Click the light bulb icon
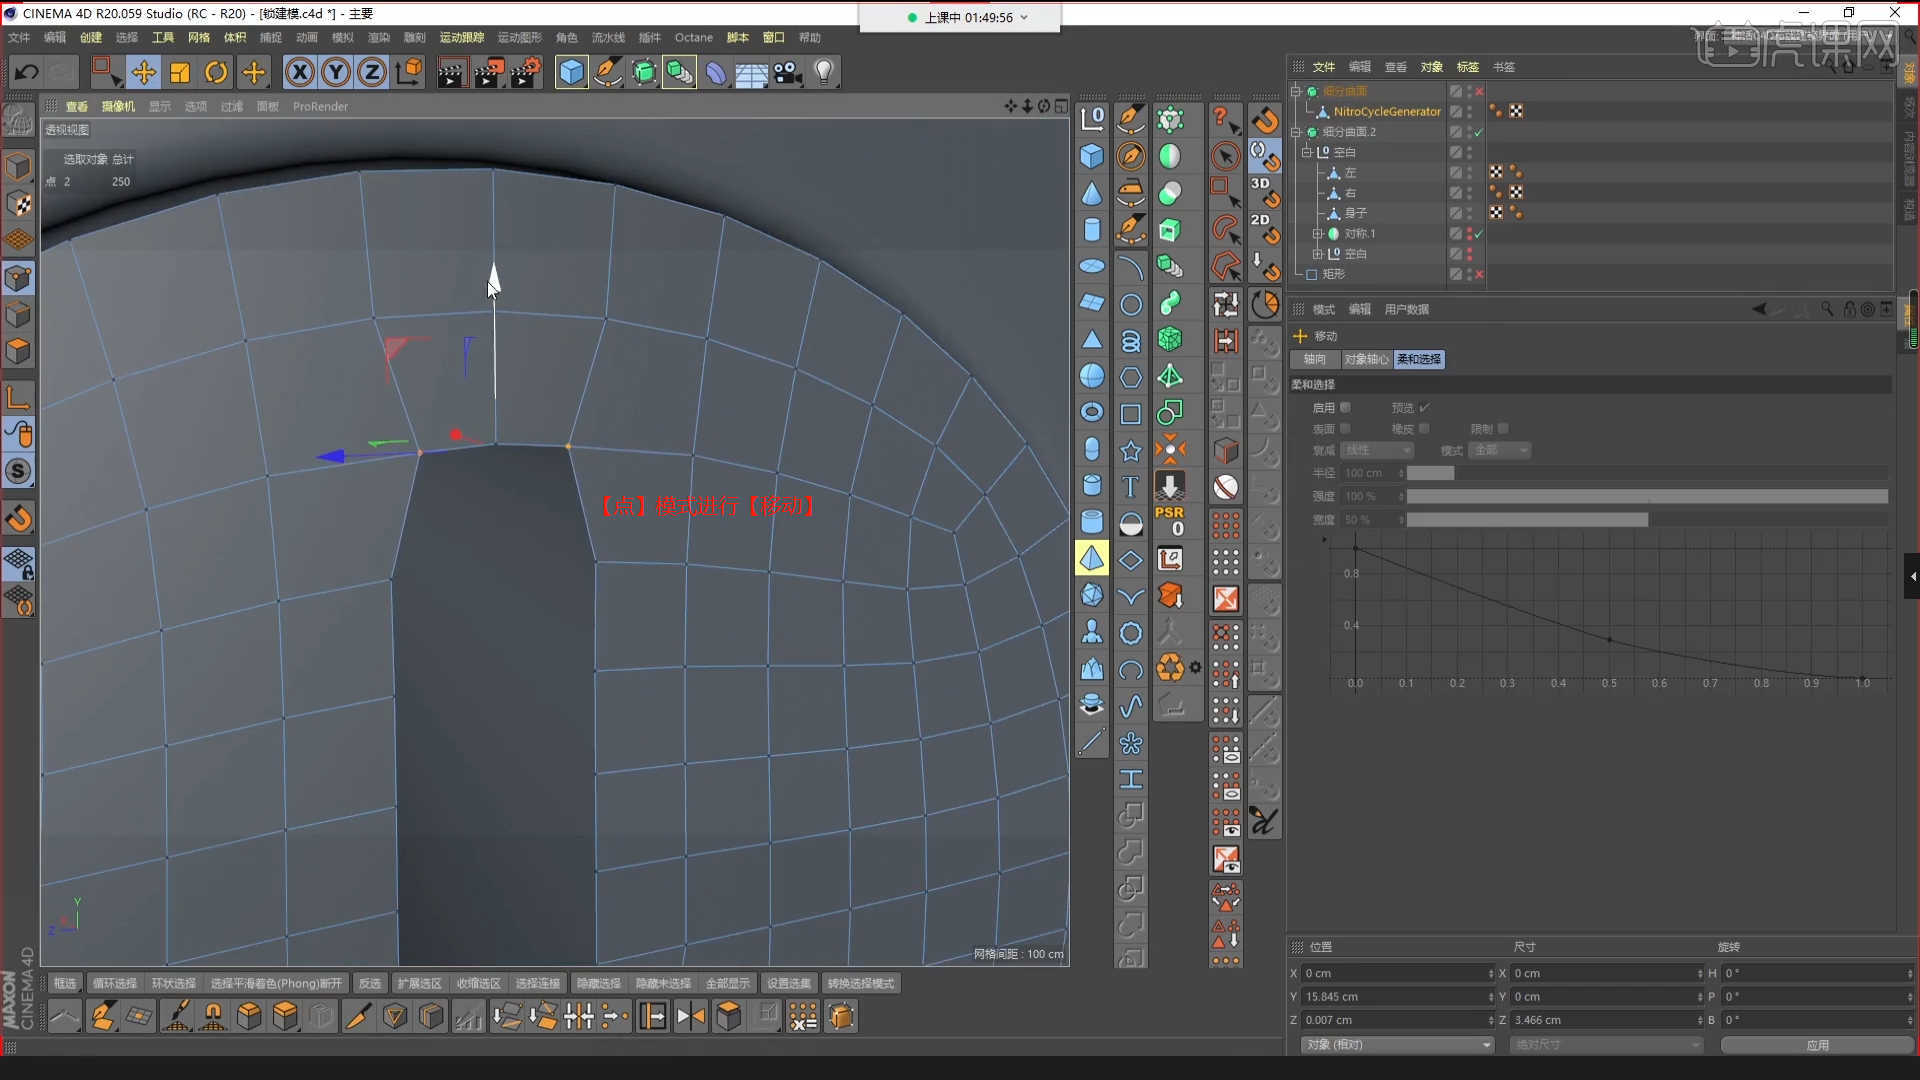Viewport: 1920px width, 1080px height. click(x=824, y=72)
